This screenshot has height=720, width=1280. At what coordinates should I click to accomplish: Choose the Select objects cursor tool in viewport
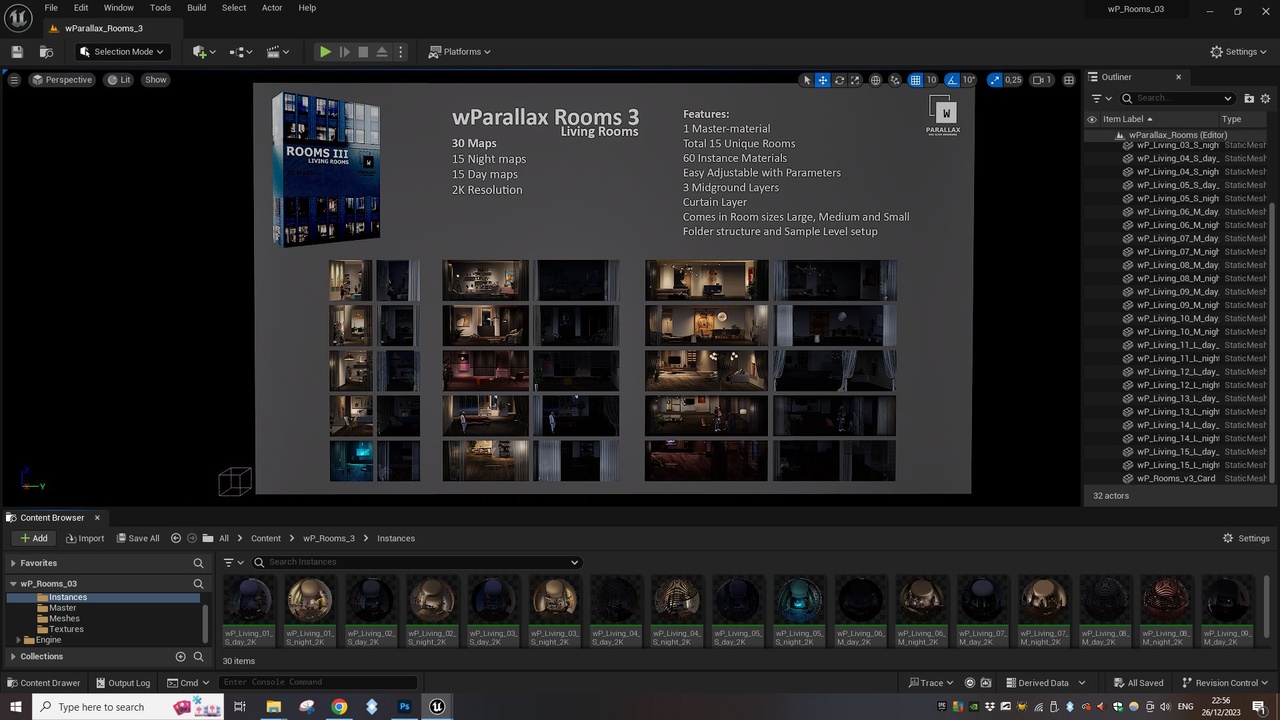807,80
